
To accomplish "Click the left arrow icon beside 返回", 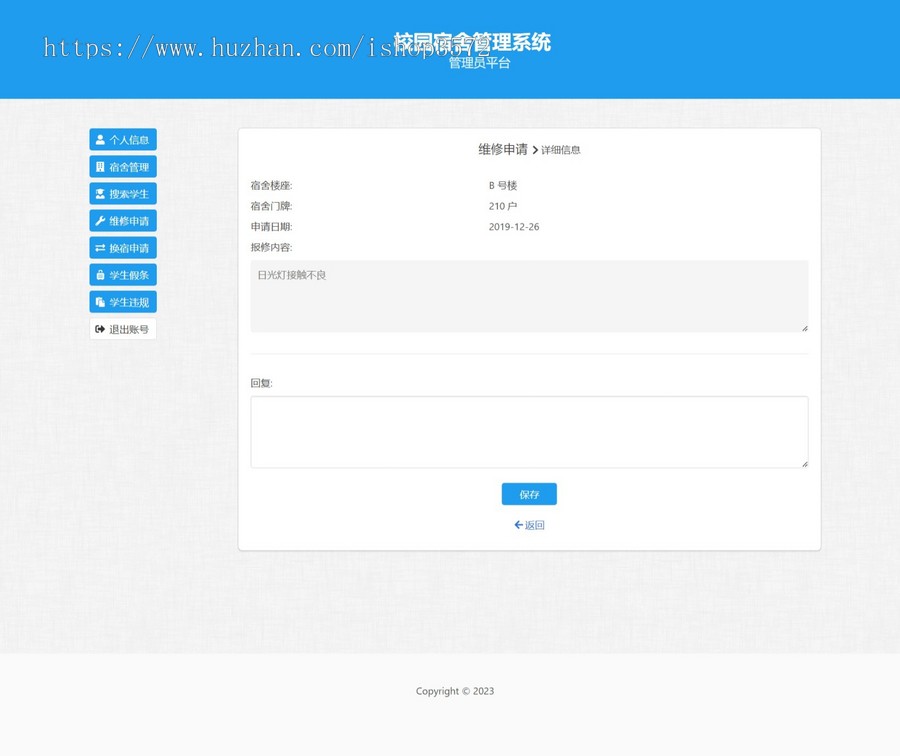I will tap(518, 525).
